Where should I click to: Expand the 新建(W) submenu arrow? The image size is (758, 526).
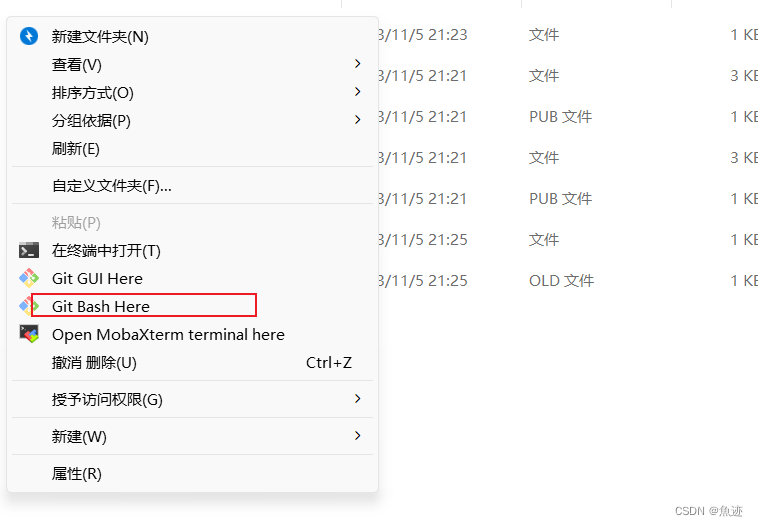357,436
